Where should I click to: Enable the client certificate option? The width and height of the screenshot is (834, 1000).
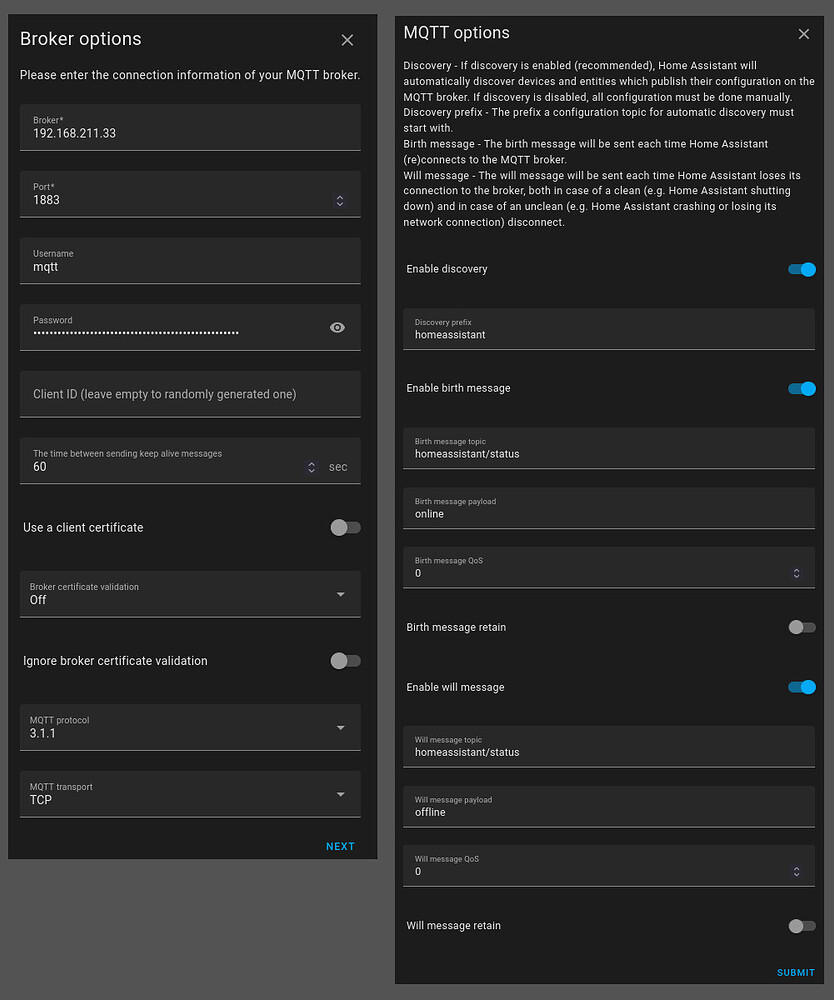point(345,527)
